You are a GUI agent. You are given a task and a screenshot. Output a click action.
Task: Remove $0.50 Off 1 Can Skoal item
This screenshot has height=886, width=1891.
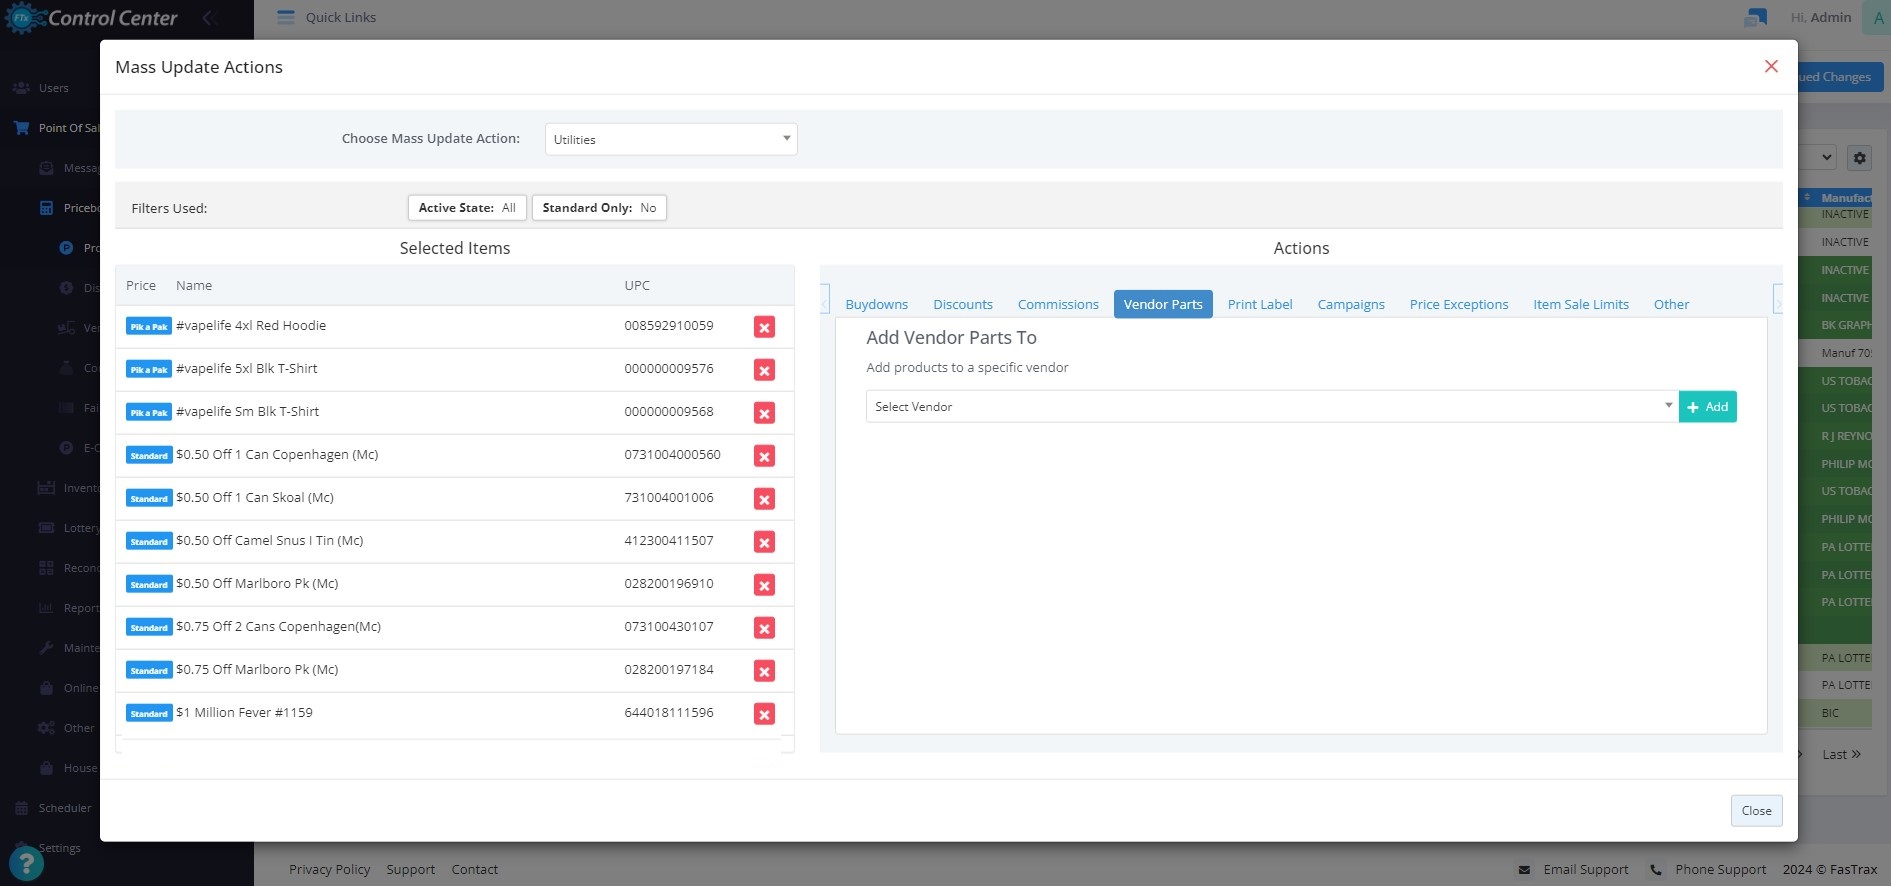[764, 499]
